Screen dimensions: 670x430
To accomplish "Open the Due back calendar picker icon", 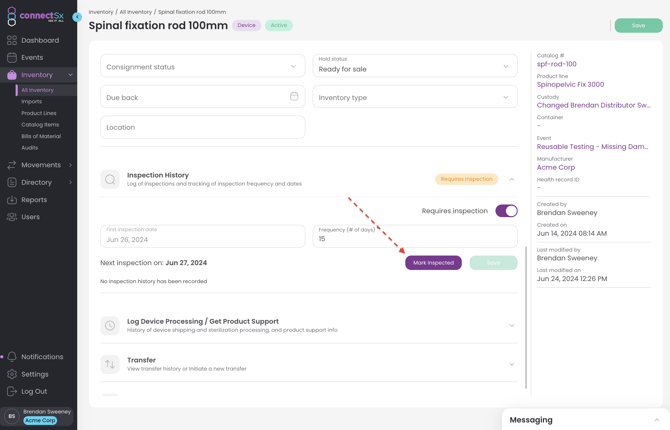I will (x=294, y=97).
